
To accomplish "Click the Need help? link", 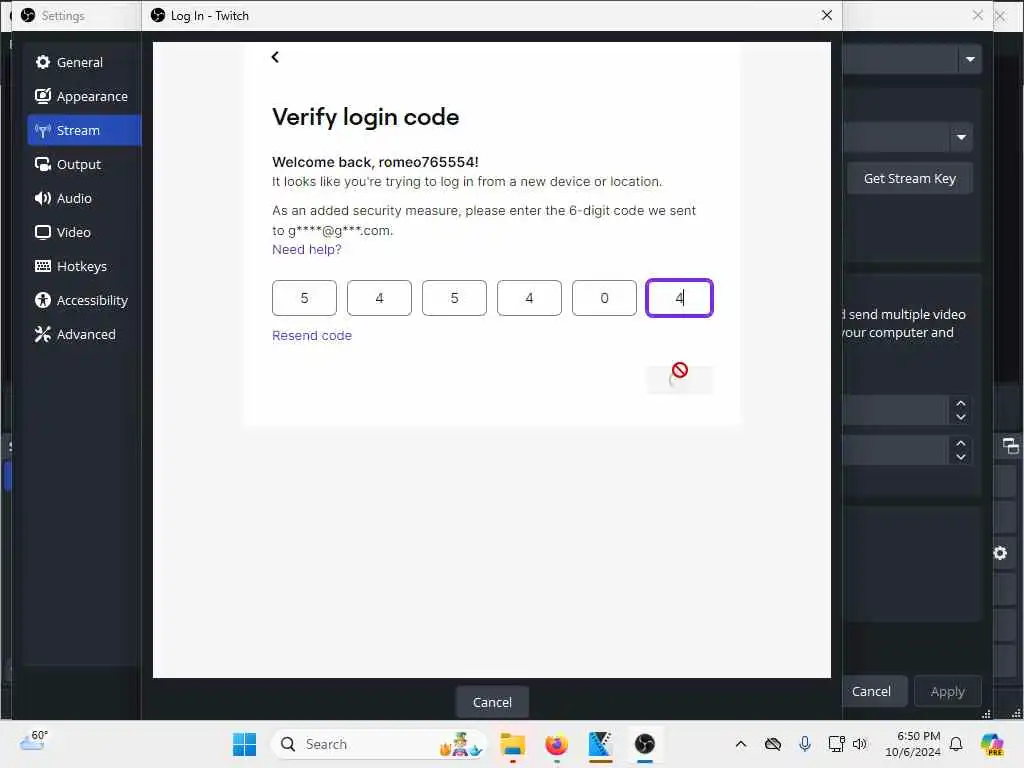I will point(306,249).
